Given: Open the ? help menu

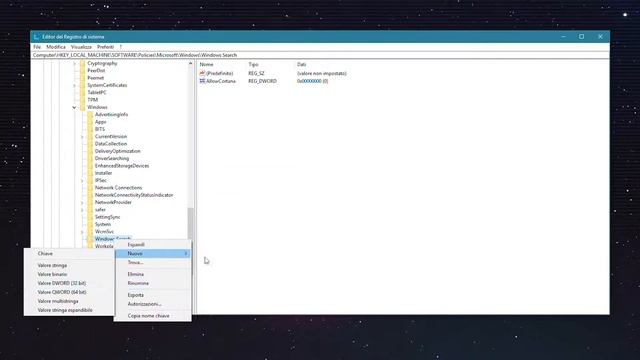Looking at the screenshot, I should (x=120, y=47).
